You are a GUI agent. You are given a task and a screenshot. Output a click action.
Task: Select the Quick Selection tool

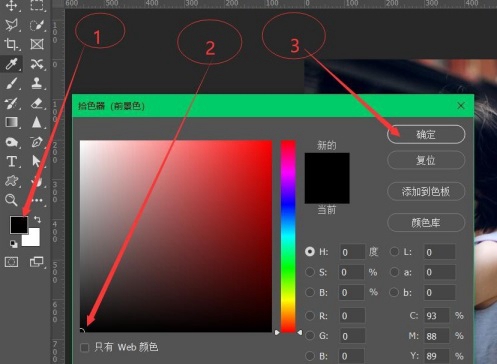click(x=37, y=25)
